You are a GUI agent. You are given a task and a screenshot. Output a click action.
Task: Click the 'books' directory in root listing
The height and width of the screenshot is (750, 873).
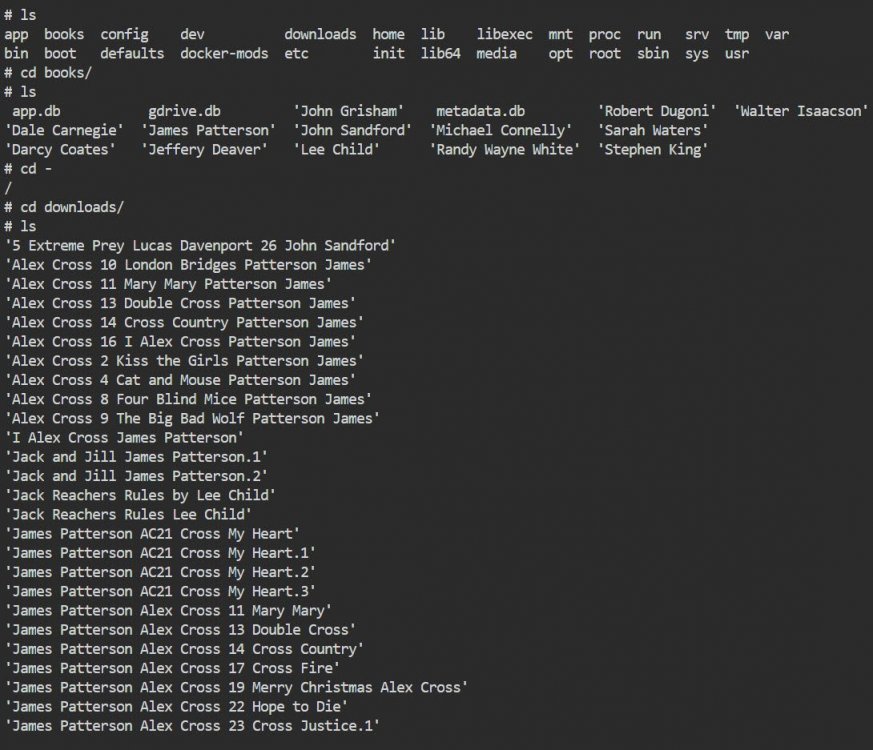(64, 35)
